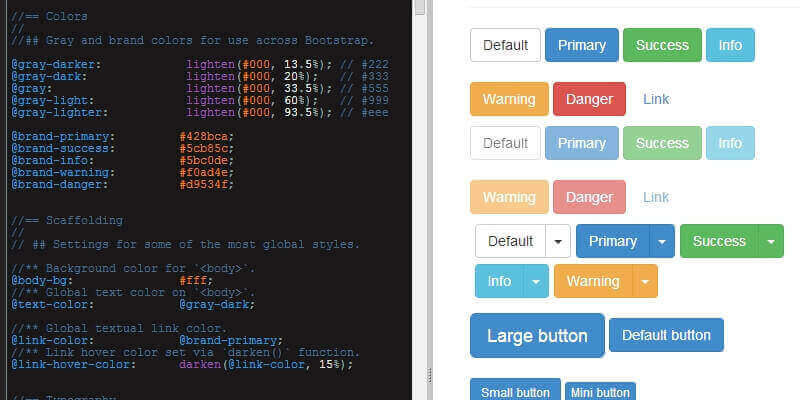Click the solid red Danger button
The height and width of the screenshot is (400, 800).
[589, 99]
